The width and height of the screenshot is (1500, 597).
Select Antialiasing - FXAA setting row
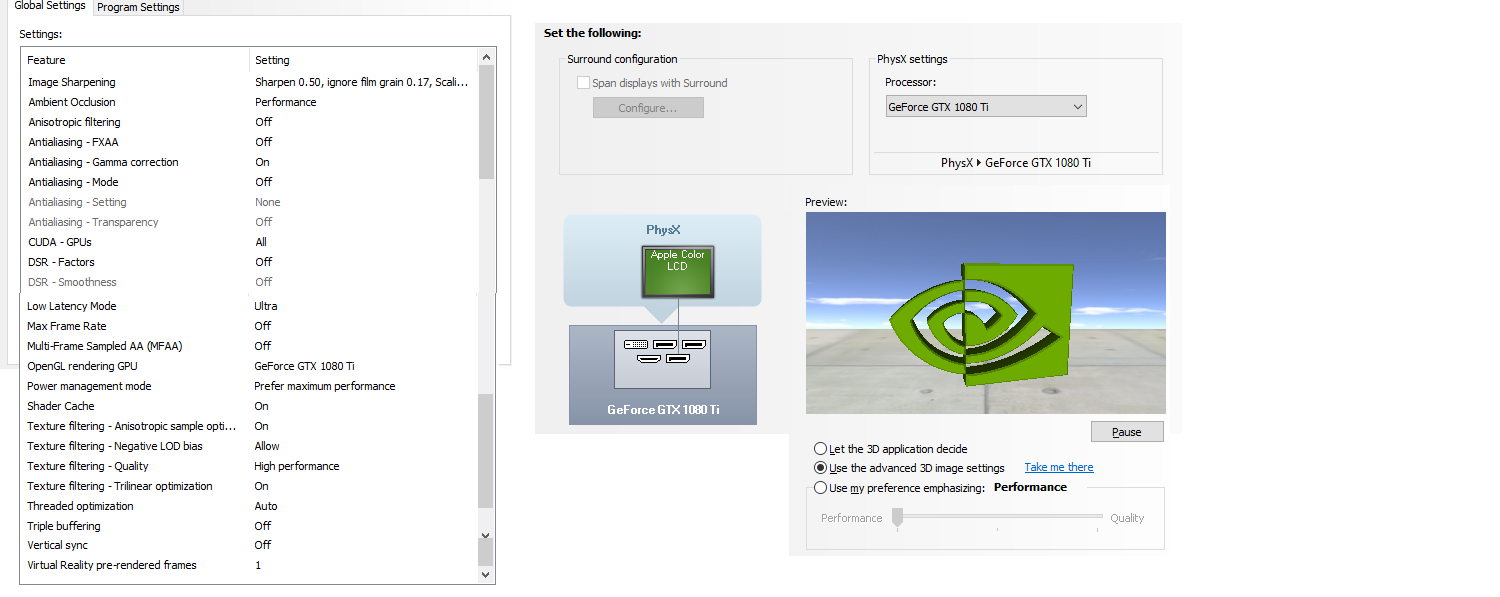coord(249,142)
